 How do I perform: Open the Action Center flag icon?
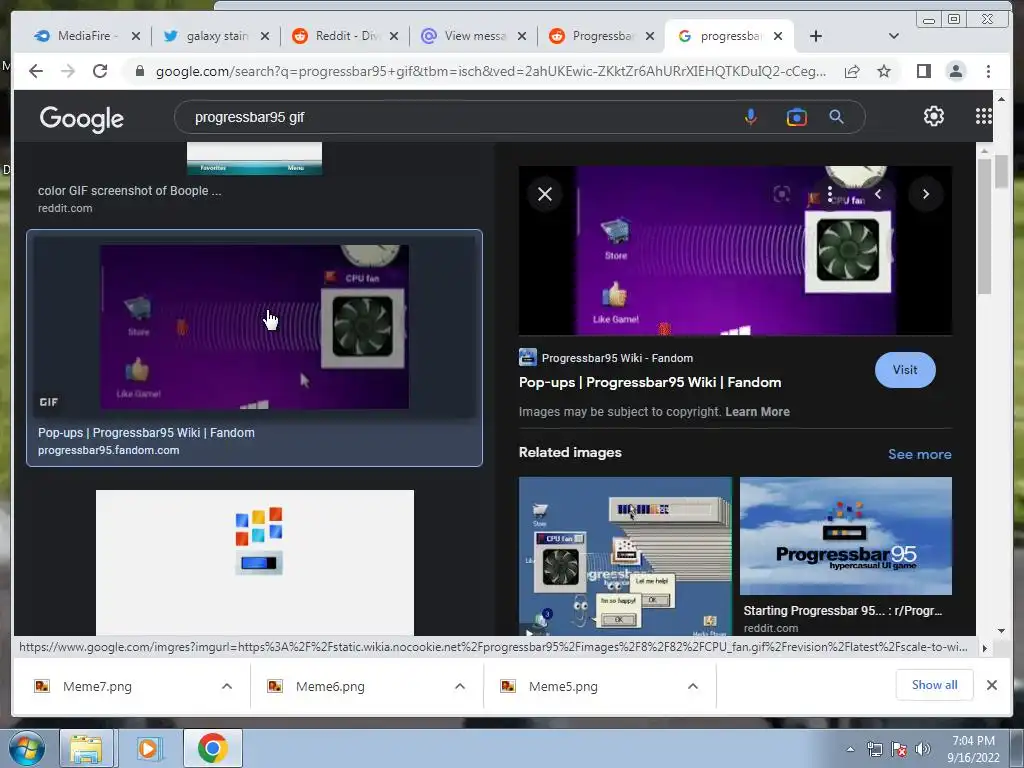899,749
